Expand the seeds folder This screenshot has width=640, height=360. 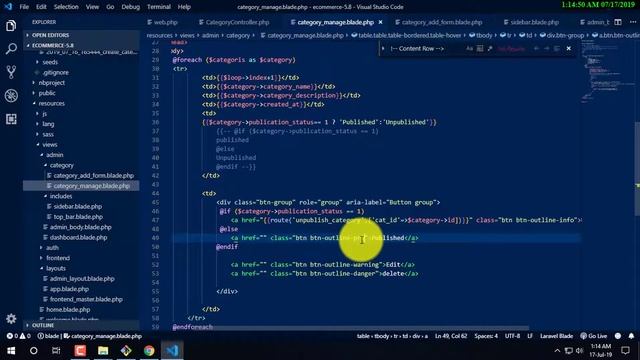pyautogui.click(x=50, y=62)
